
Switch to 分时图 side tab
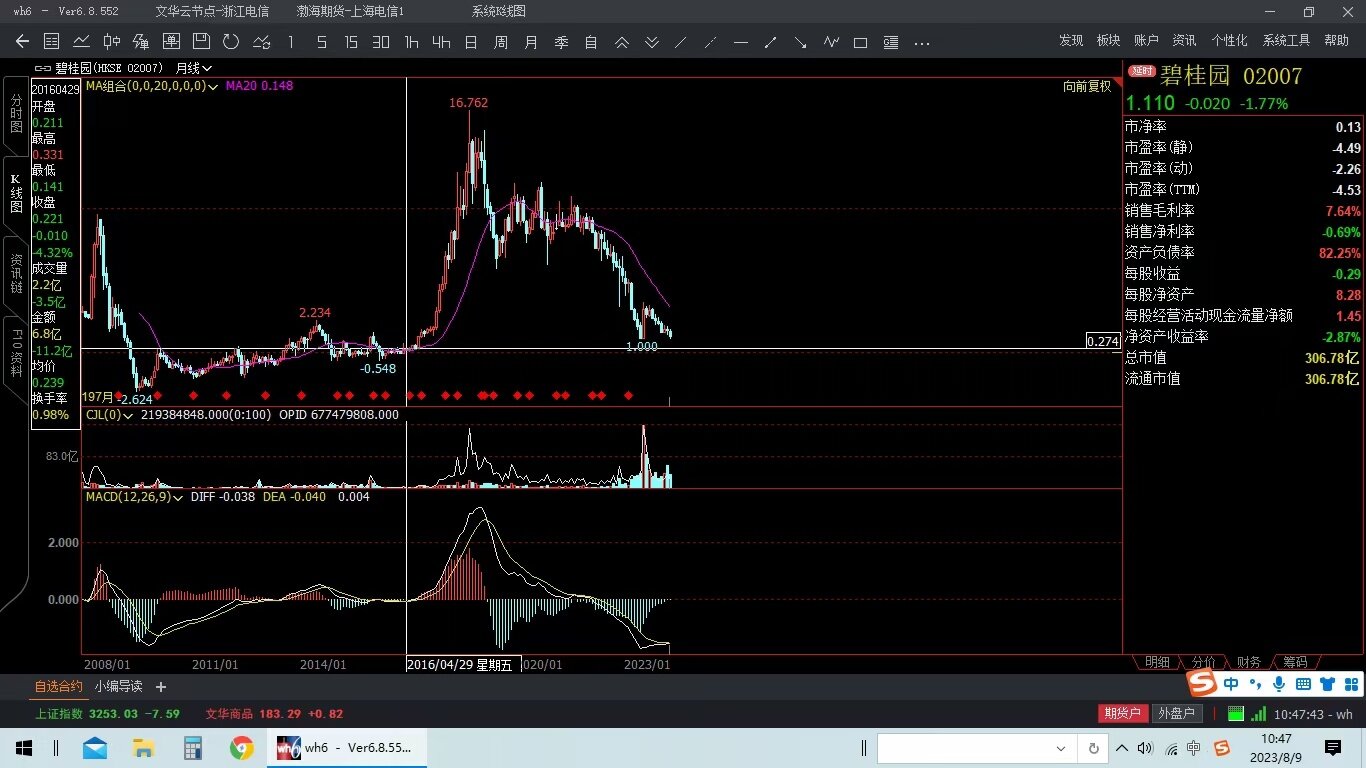(x=16, y=113)
